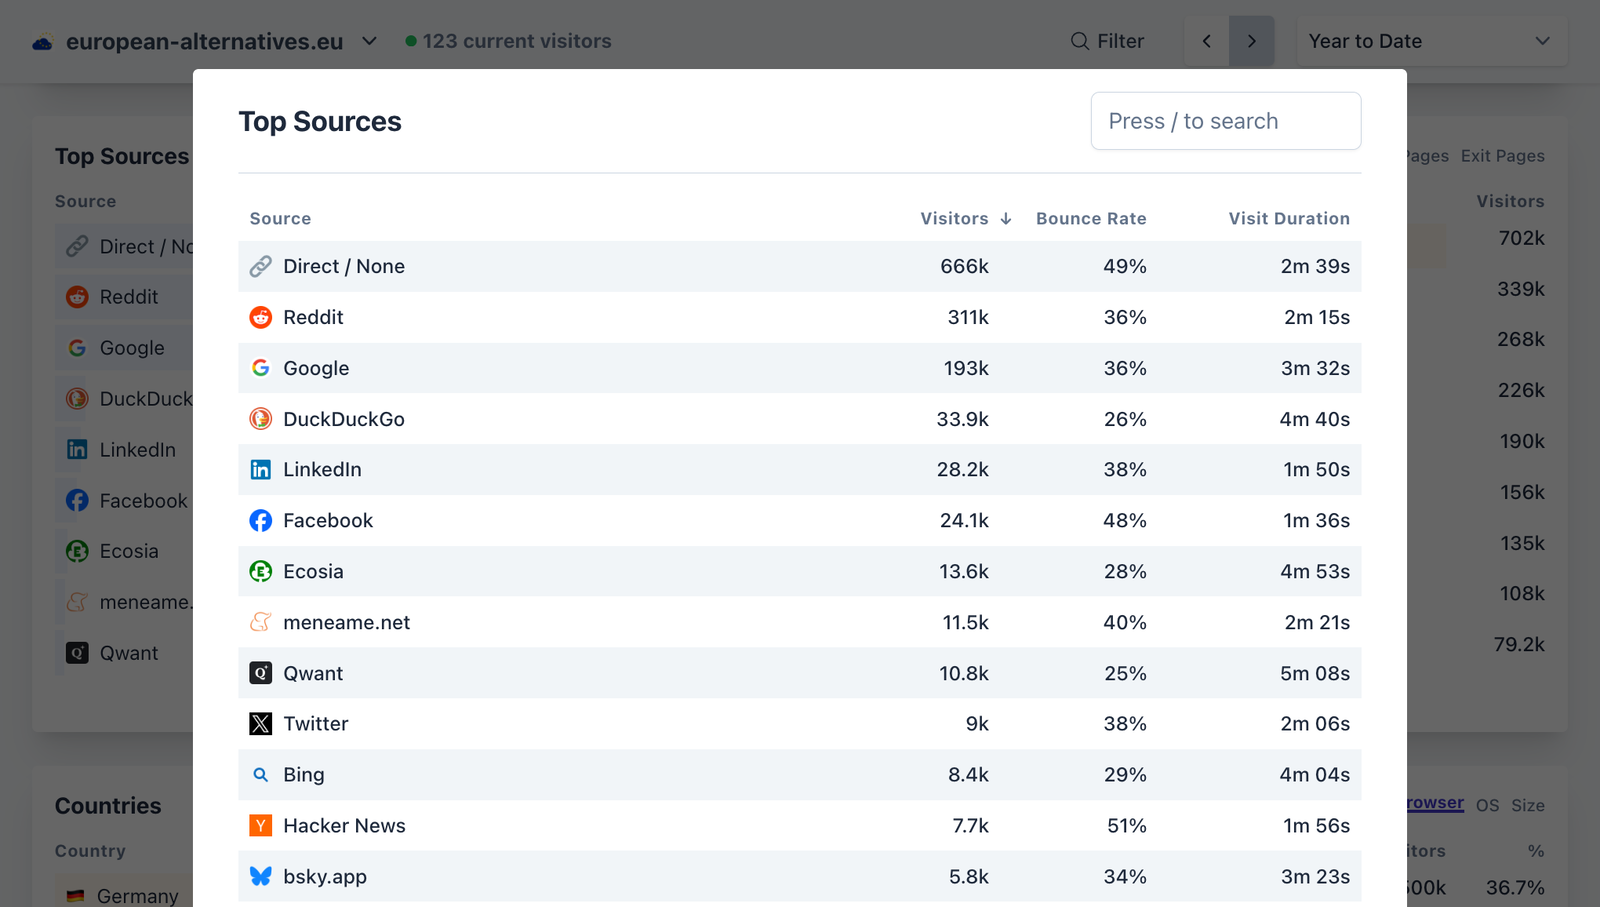The image size is (1600, 907).
Task: Select the Twitter X icon
Action: click(260, 723)
